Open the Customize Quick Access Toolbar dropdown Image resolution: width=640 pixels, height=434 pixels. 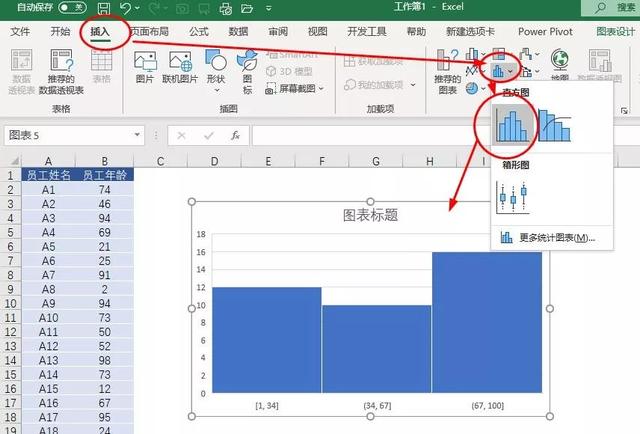coord(269,8)
